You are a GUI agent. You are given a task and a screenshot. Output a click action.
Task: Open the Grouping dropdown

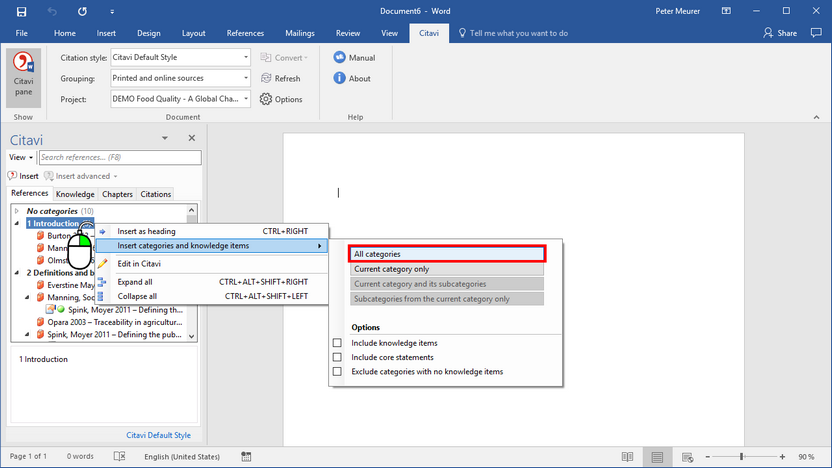pyautogui.click(x=246, y=78)
